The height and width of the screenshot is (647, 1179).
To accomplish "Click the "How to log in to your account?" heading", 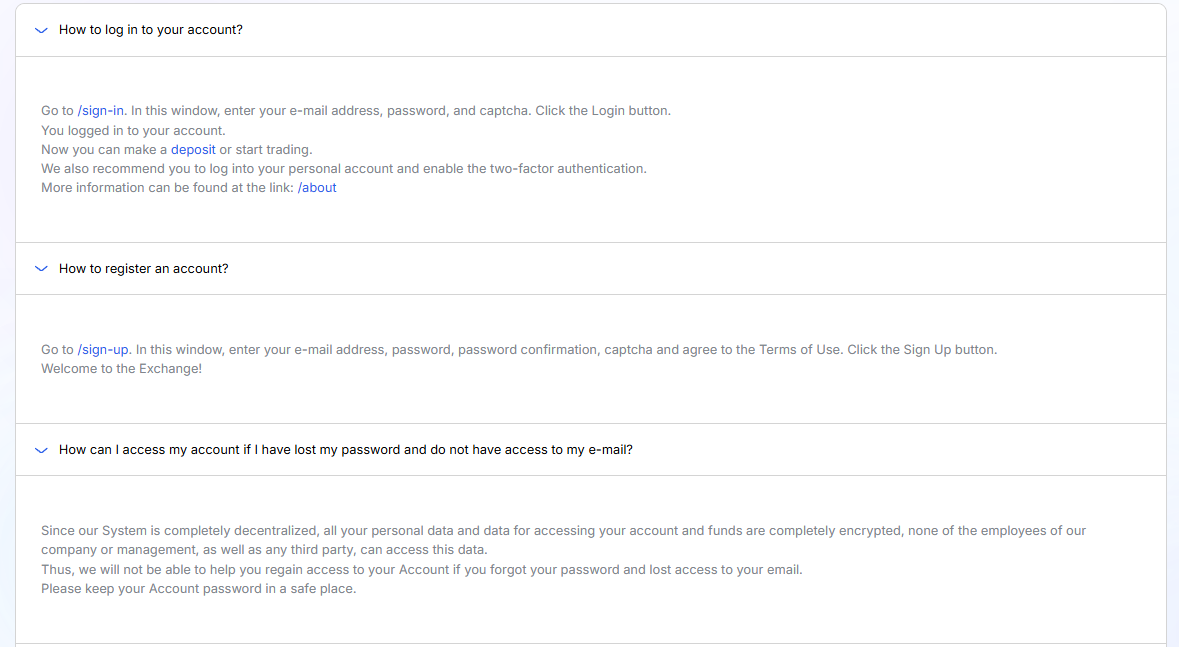I will 150,30.
